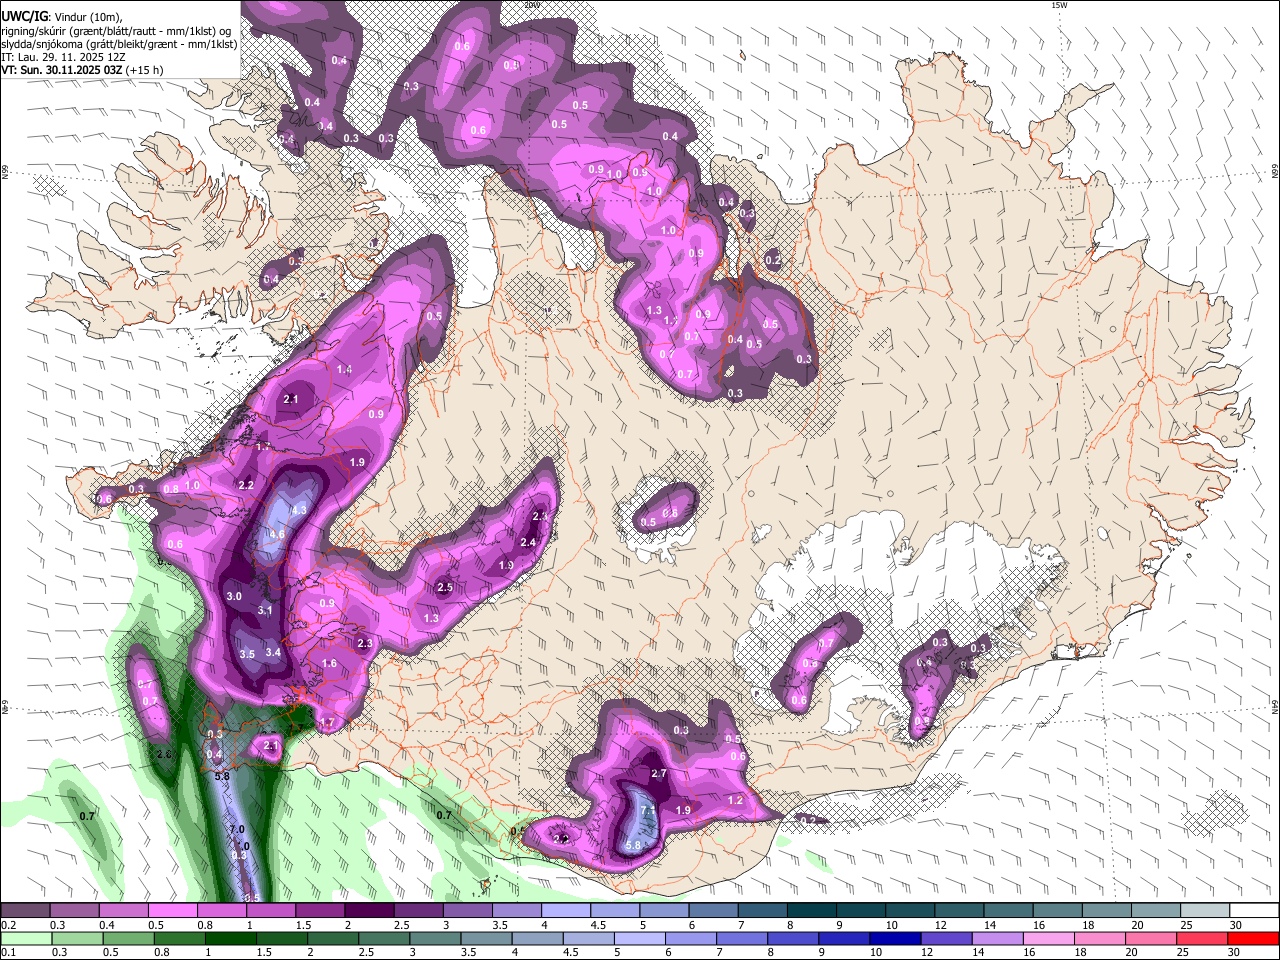Select the top snow-scale swatch labeled 0.4
Image resolution: width=1280 pixels, height=960 pixels.
coord(124,911)
